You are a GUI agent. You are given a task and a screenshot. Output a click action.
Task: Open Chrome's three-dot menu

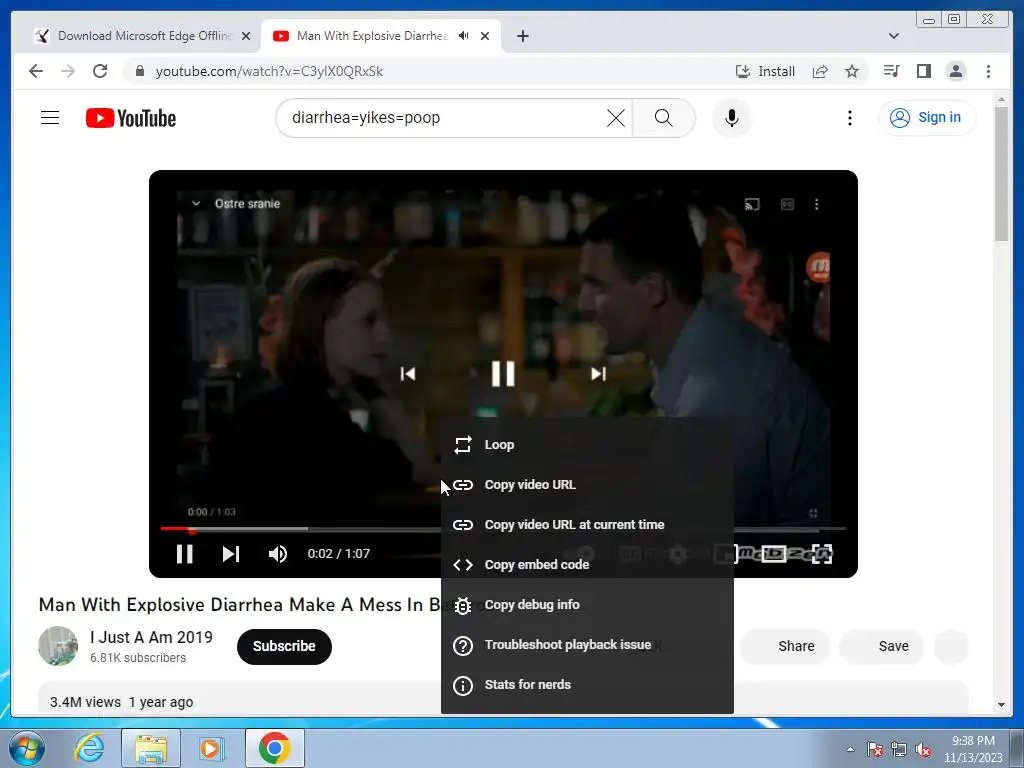(988, 71)
